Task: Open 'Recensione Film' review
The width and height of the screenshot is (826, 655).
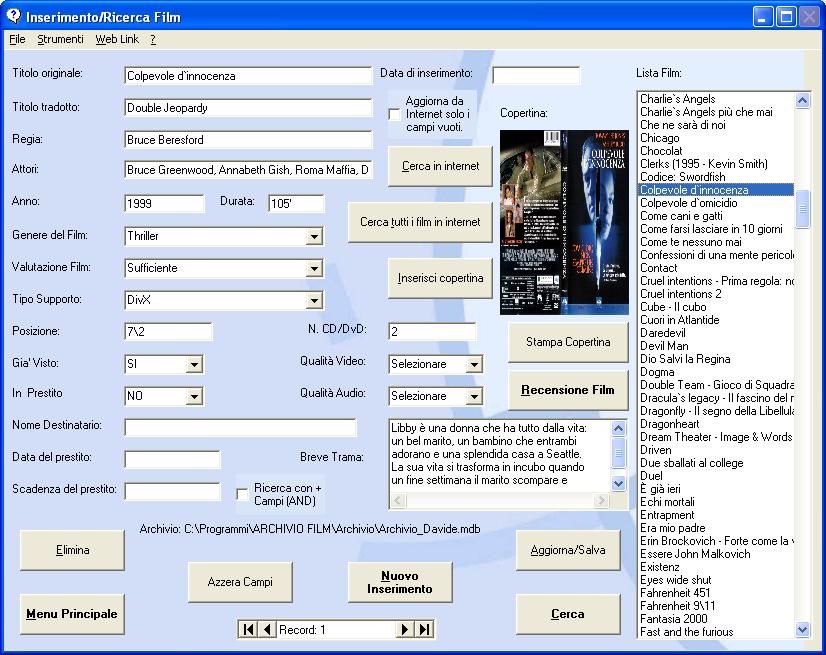Action: tap(568, 390)
